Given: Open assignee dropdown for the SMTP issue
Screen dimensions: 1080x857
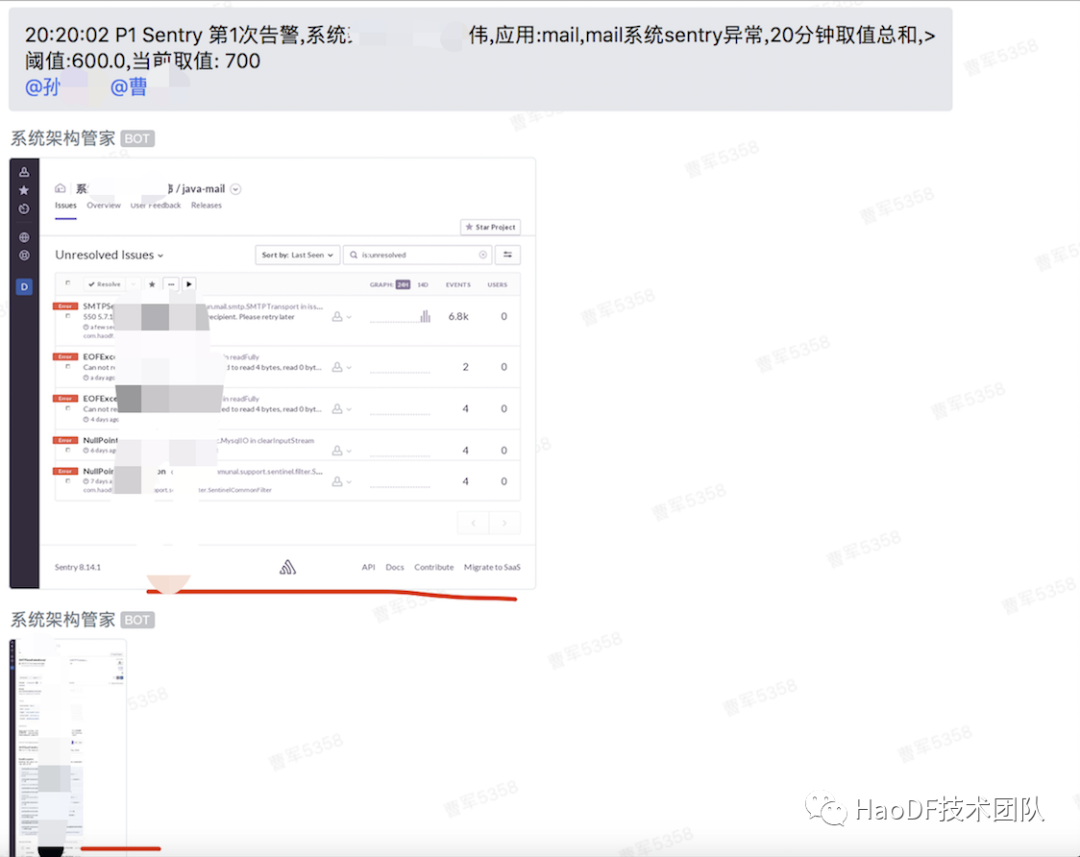Looking at the screenshot, I should tap(342, 316).
